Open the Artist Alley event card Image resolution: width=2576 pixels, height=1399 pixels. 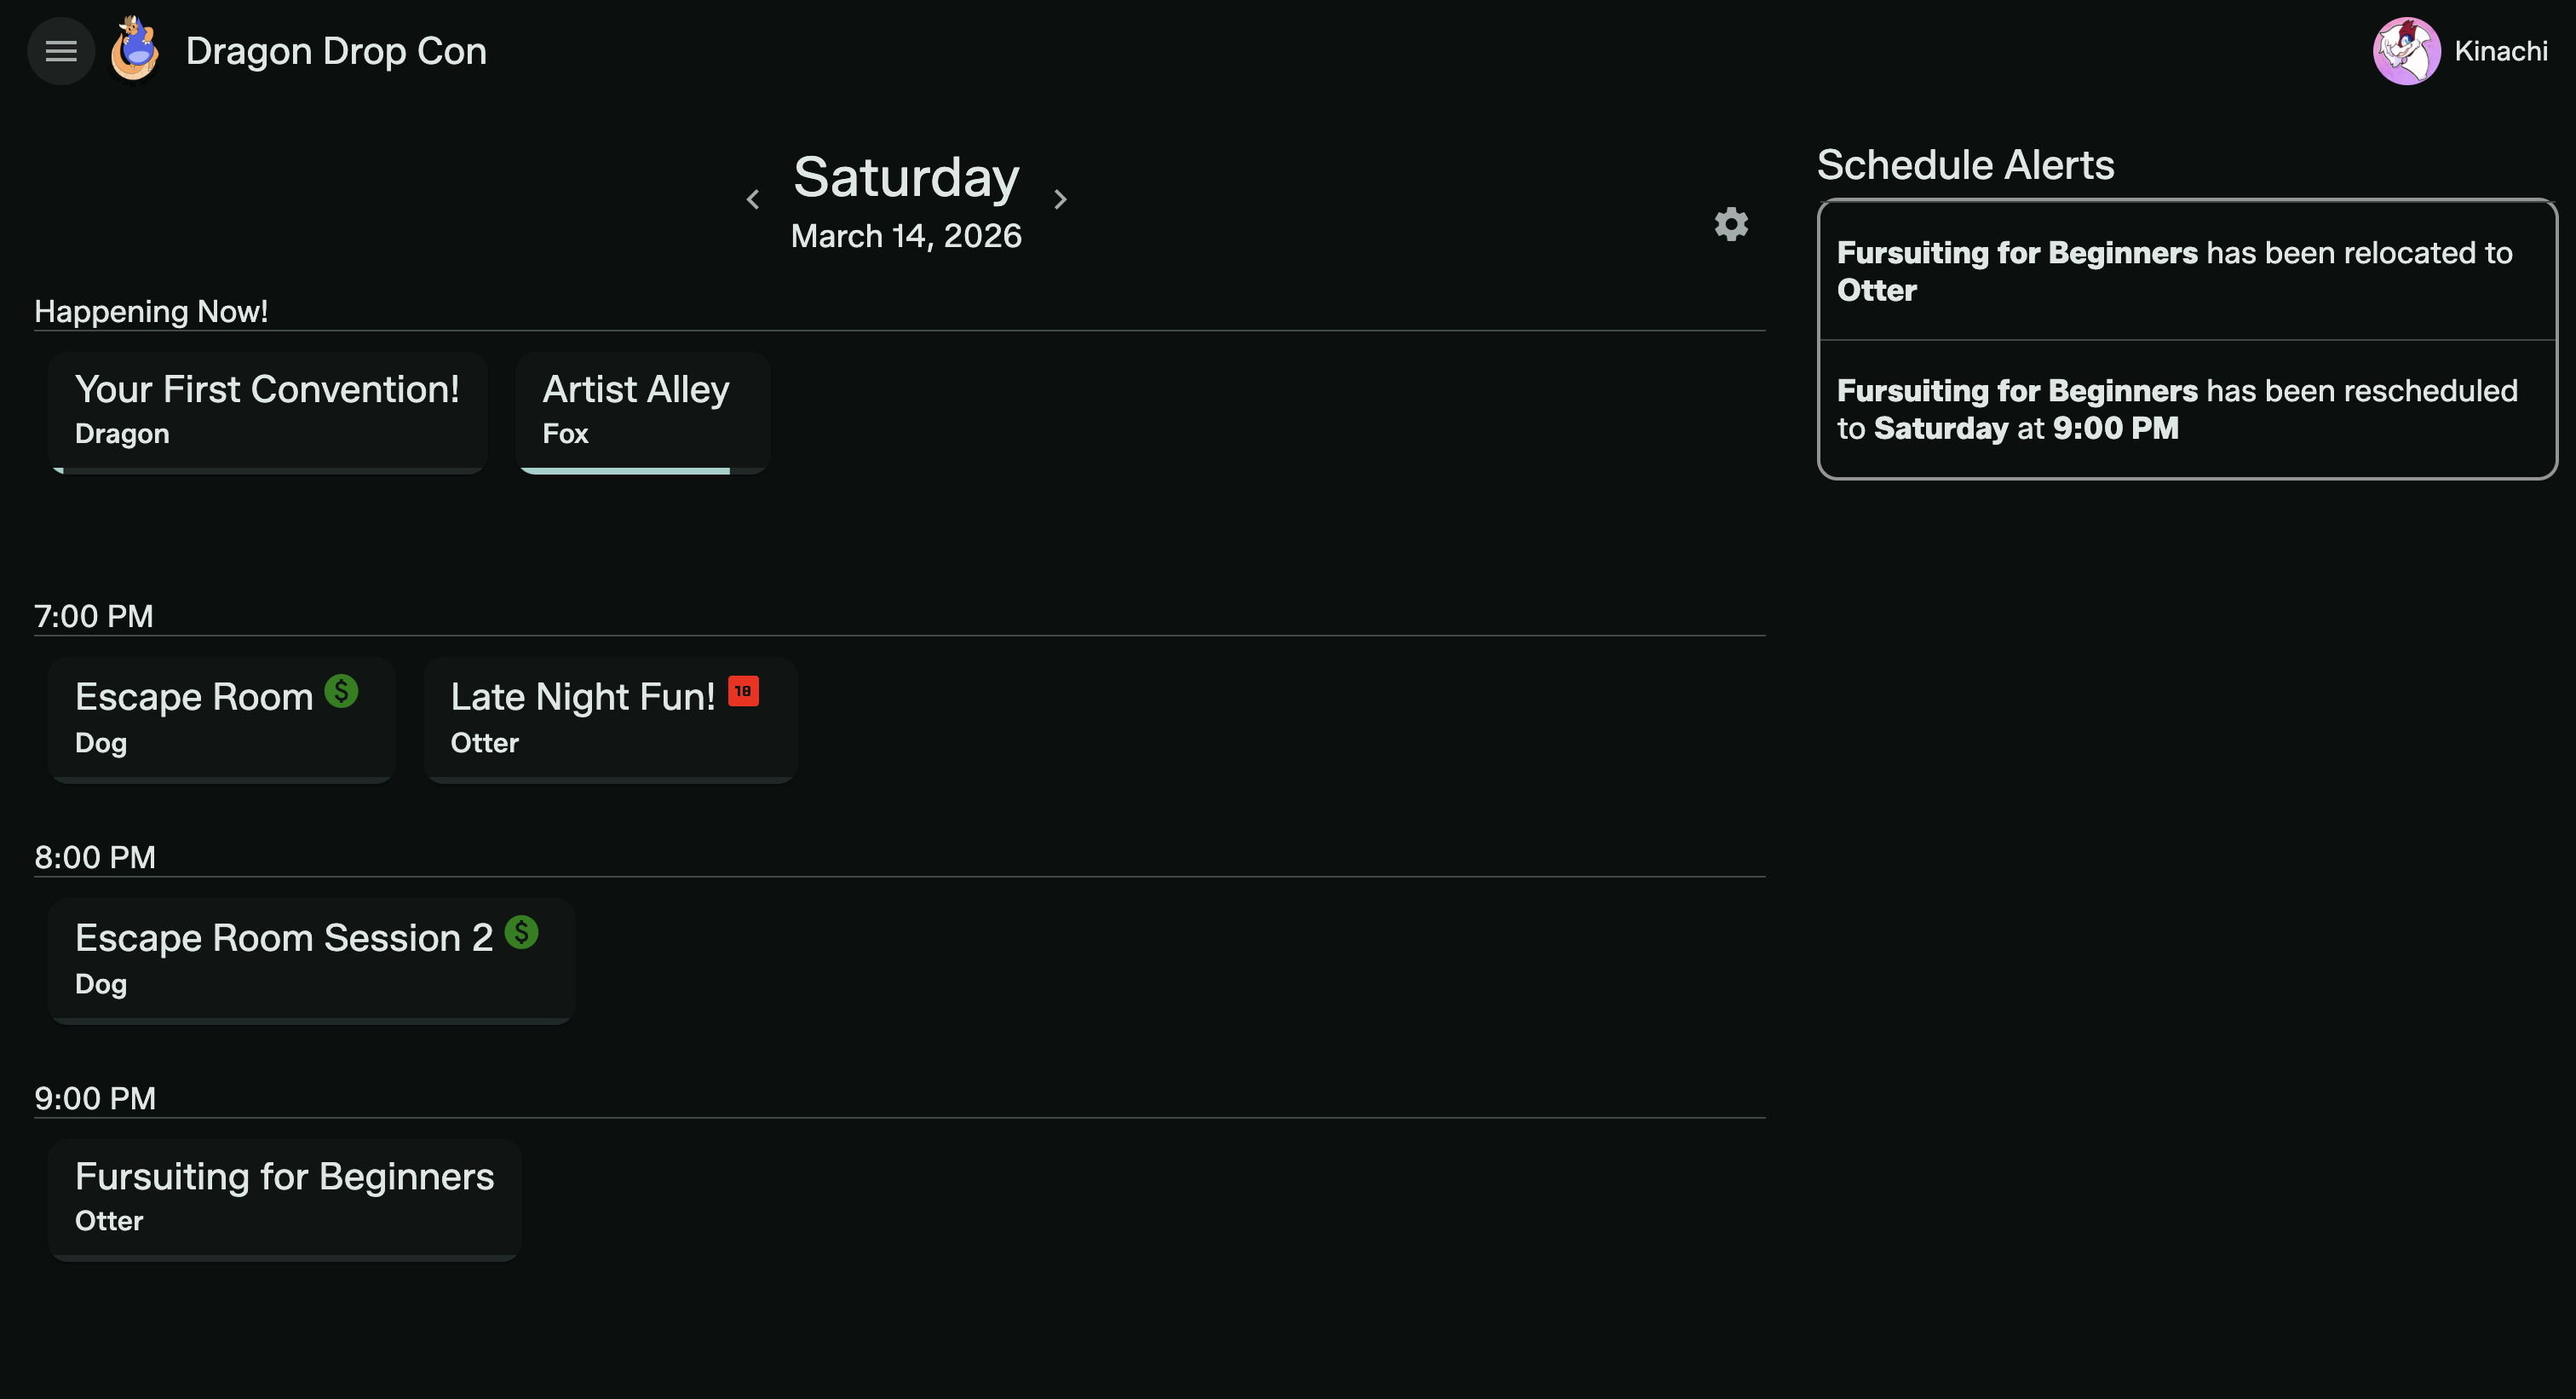pos(642,410)
